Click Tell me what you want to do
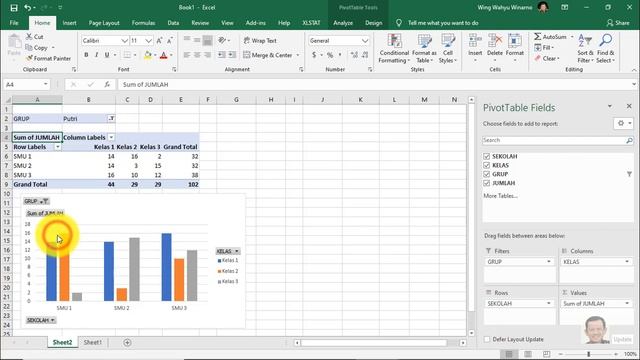 [x=443, y=23]
